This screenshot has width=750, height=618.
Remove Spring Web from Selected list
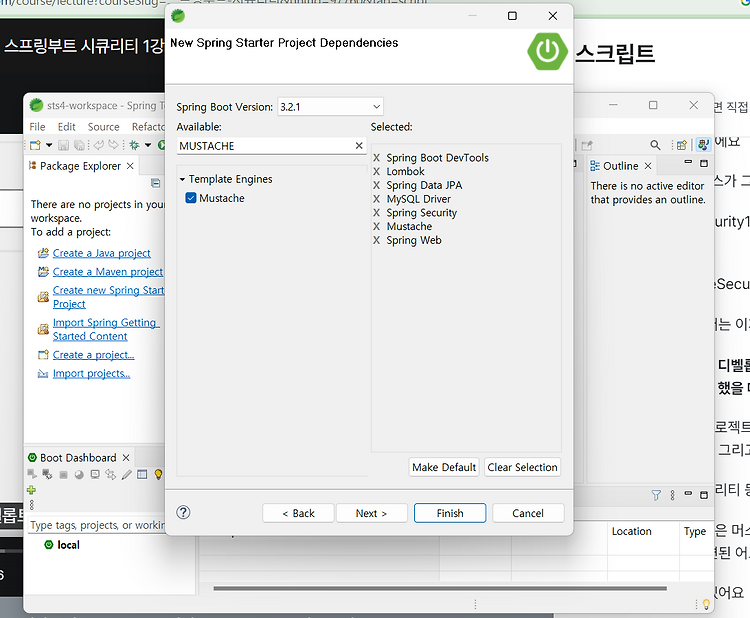[376, 240]
